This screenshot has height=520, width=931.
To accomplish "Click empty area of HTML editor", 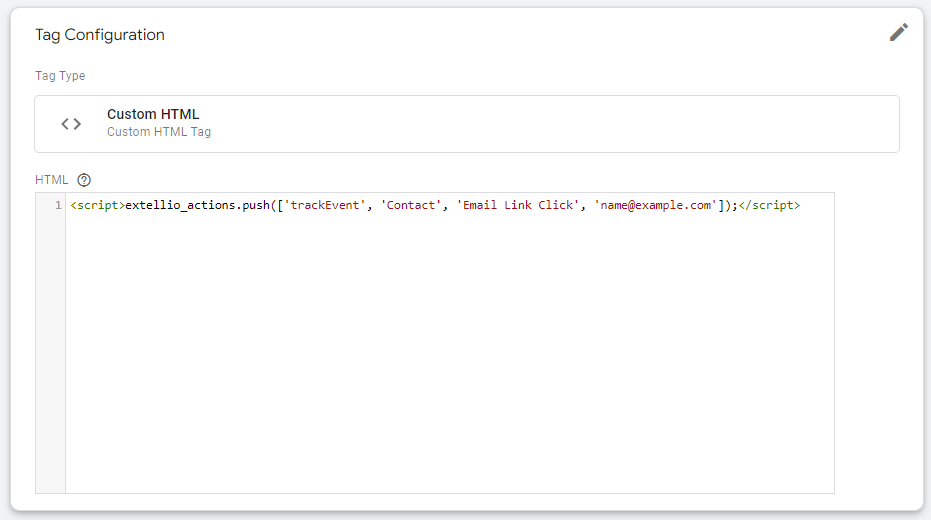I will 449,350.
